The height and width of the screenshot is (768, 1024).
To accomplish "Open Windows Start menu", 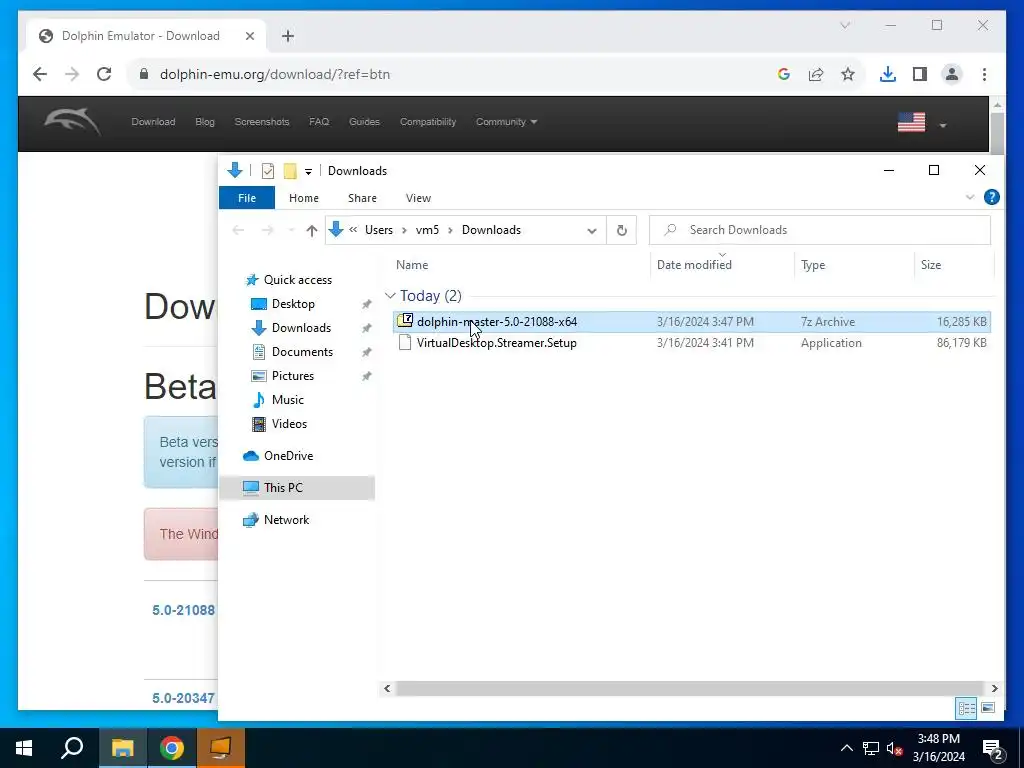I will pyautogui.click(x=24, y=748).
